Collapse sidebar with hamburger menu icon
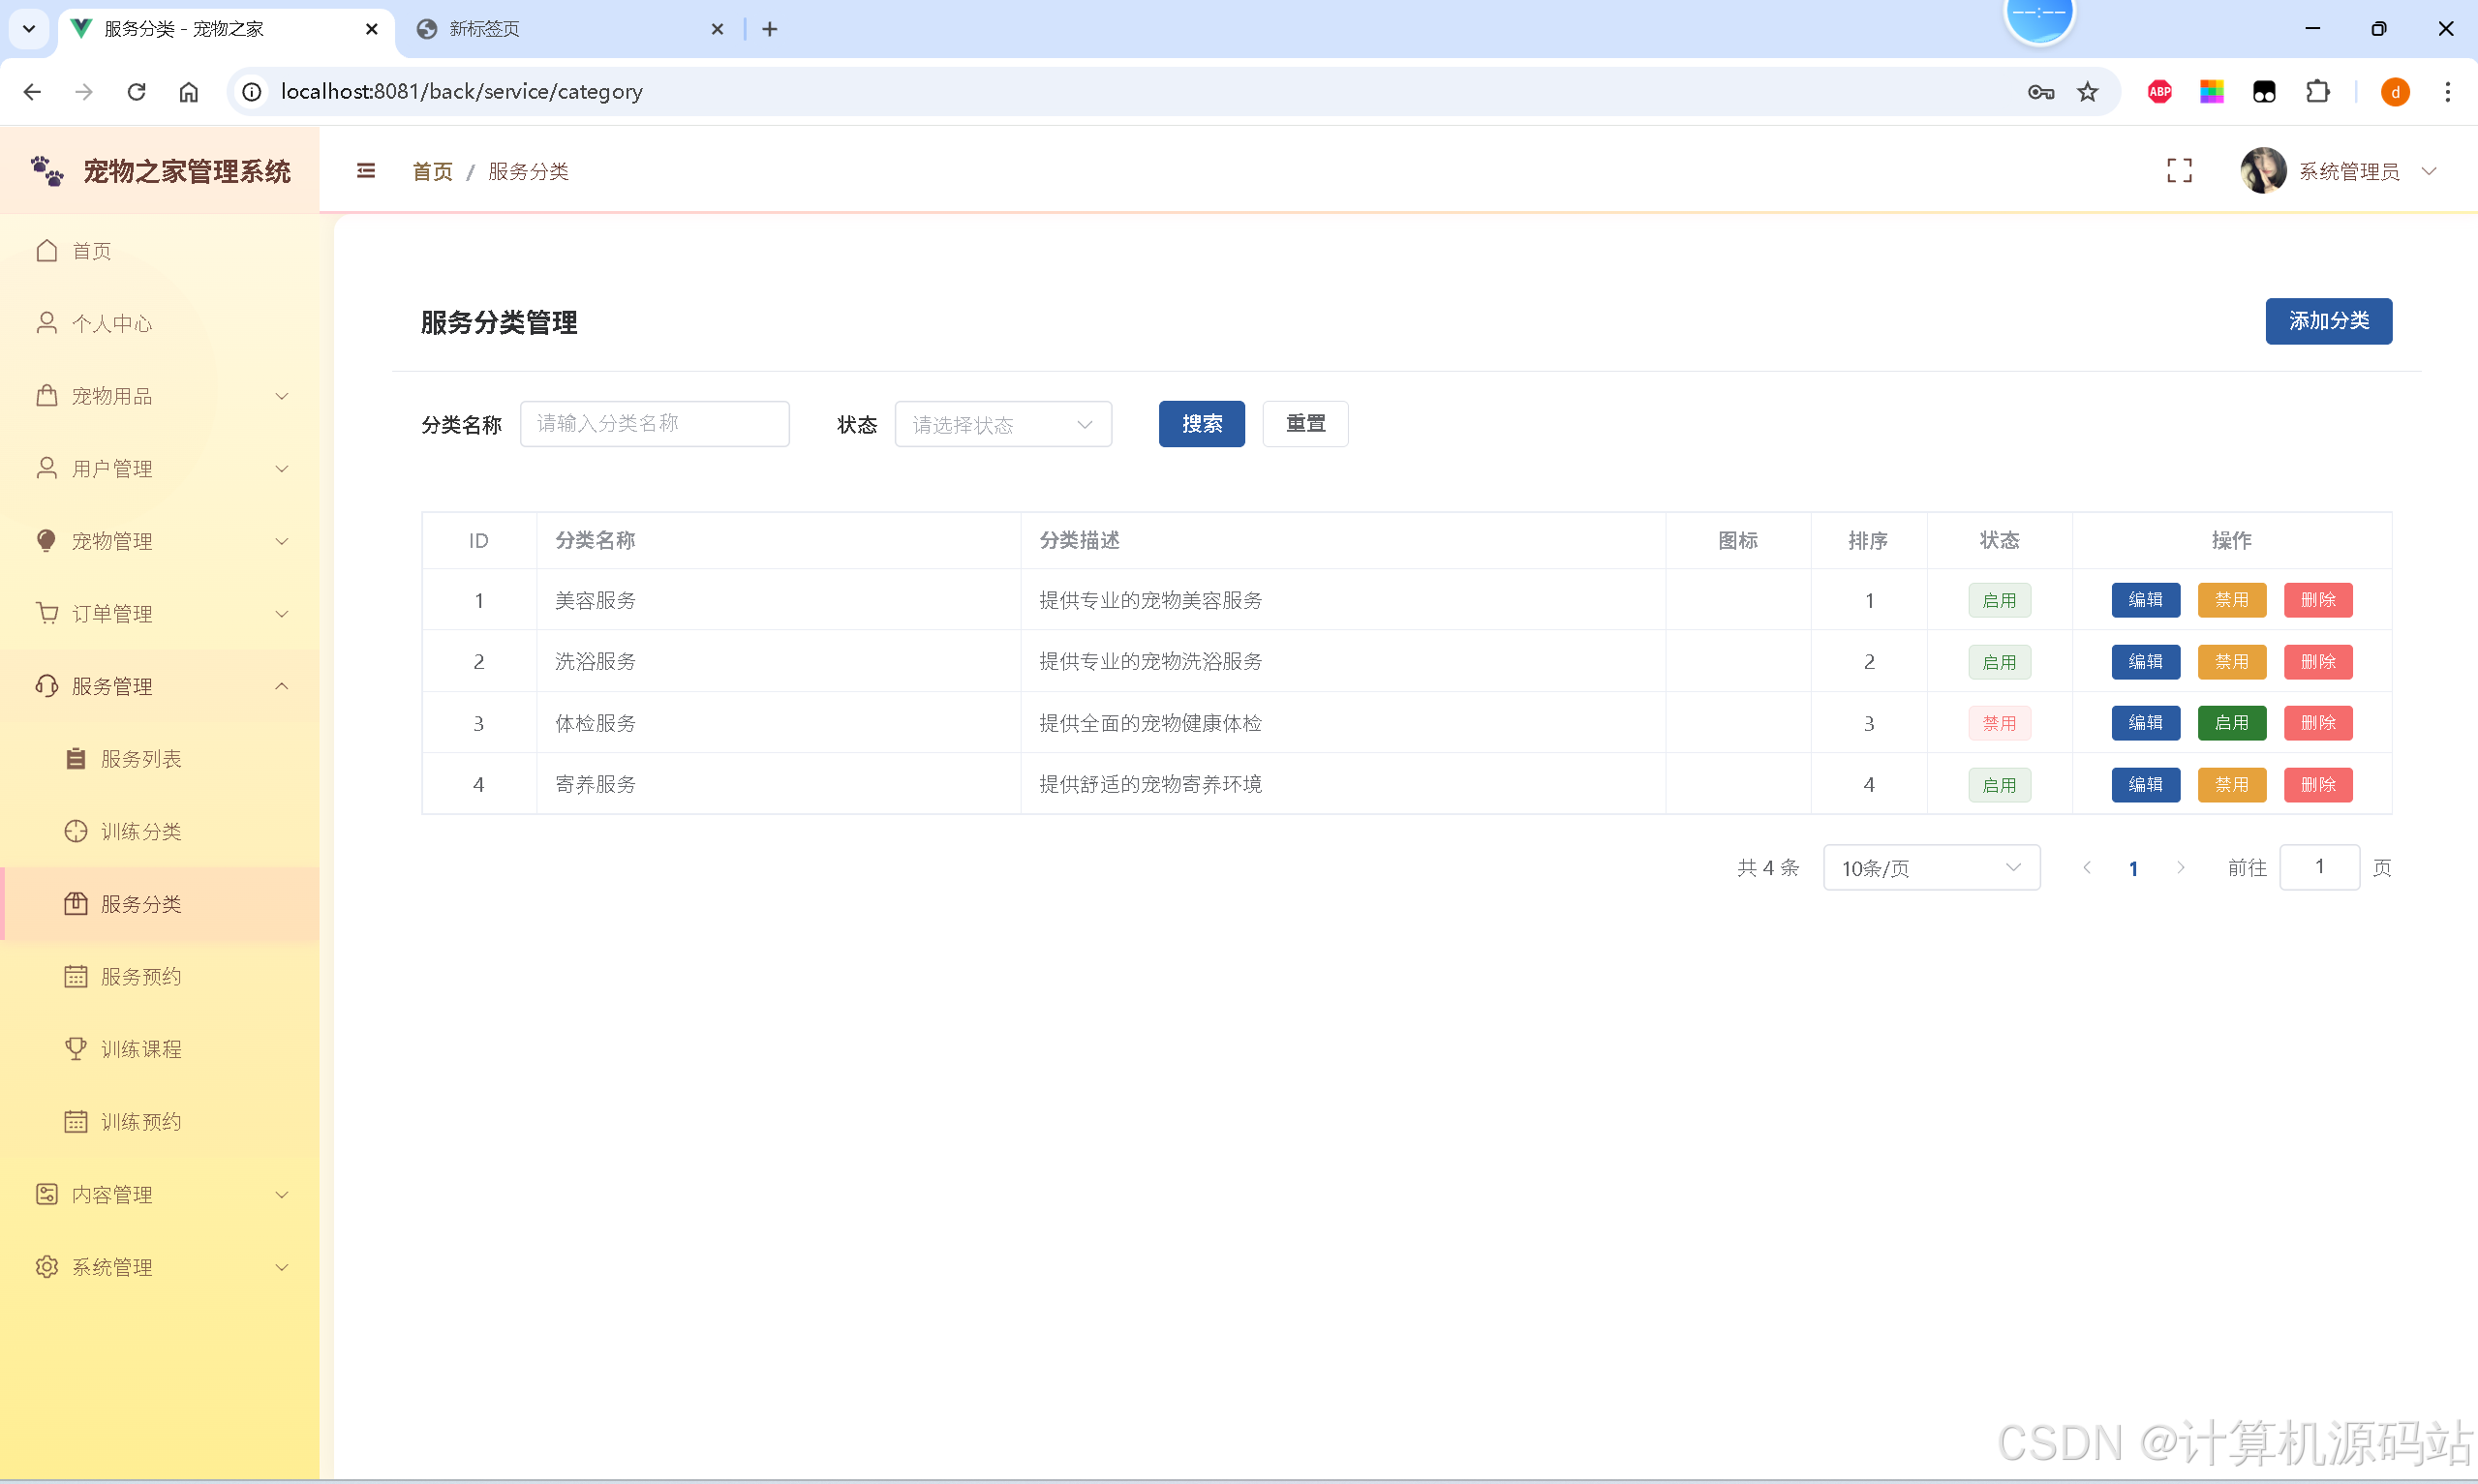2478x1484 pixels. point(366,171)
